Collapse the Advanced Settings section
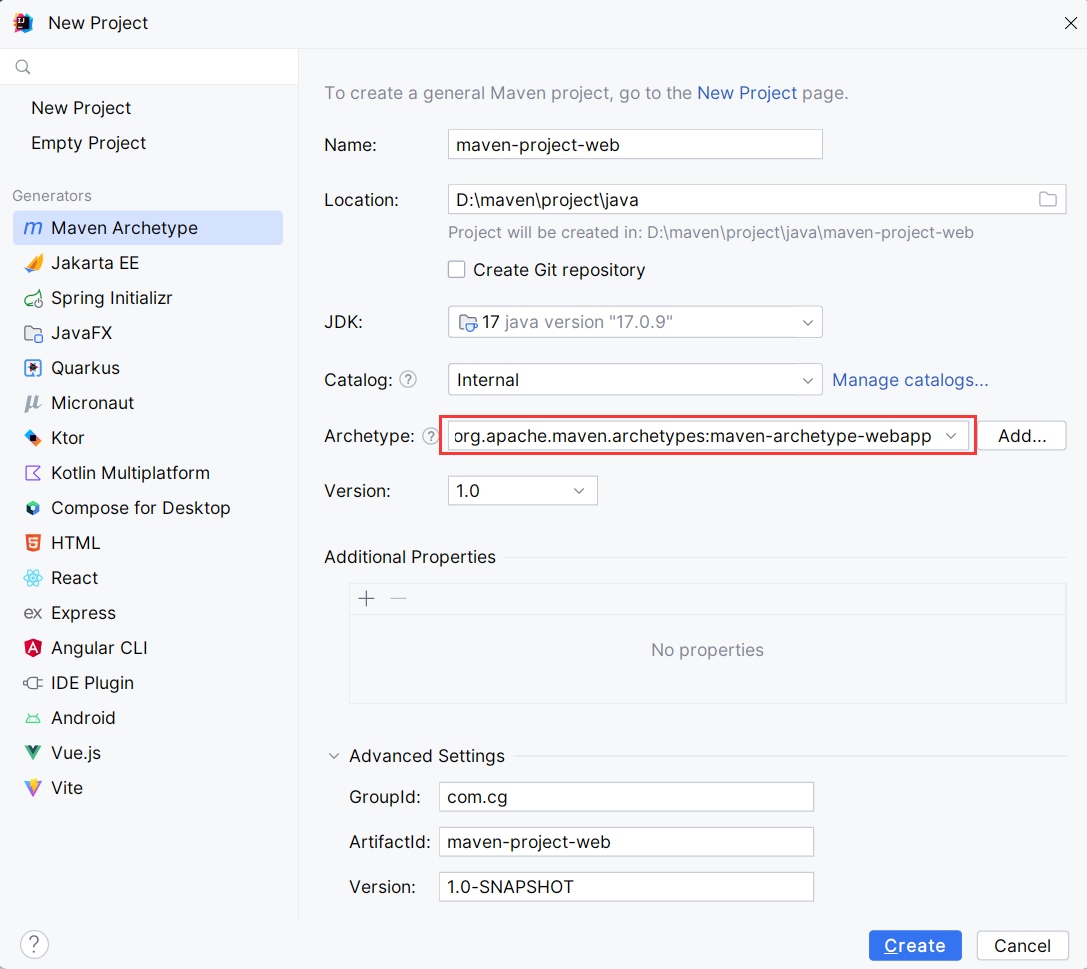The width and height of the screenshot is (1087, 969). click(x=333, y=756)
